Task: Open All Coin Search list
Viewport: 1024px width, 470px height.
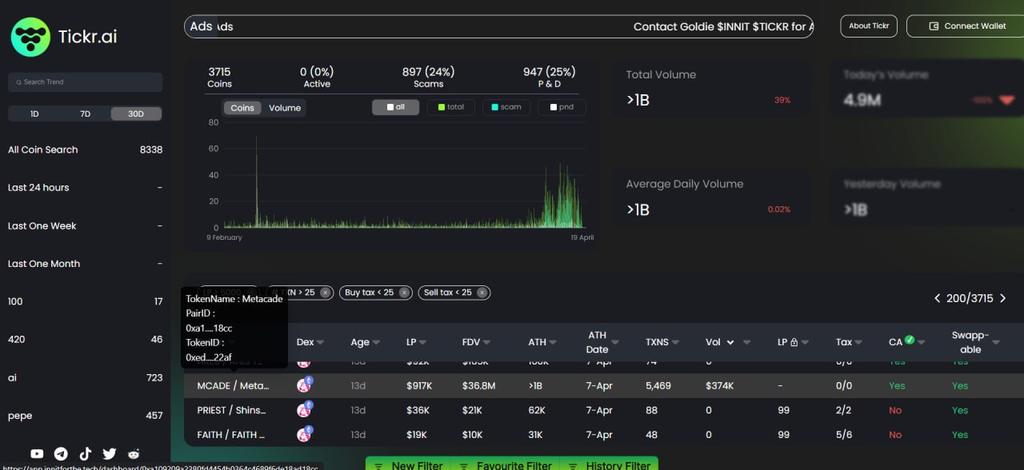Action: tap(85, 149)
